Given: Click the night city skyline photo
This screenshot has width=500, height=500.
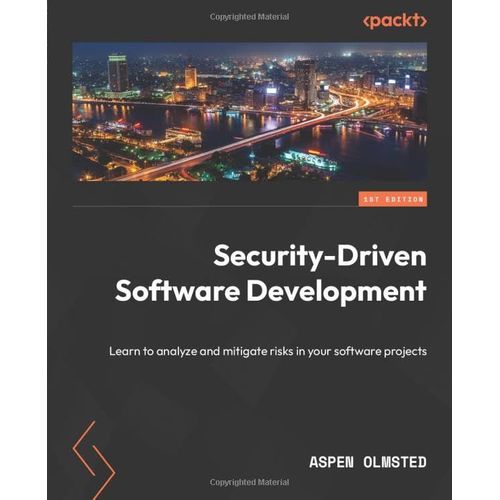Looking at the screenshot, I should 250,112.
